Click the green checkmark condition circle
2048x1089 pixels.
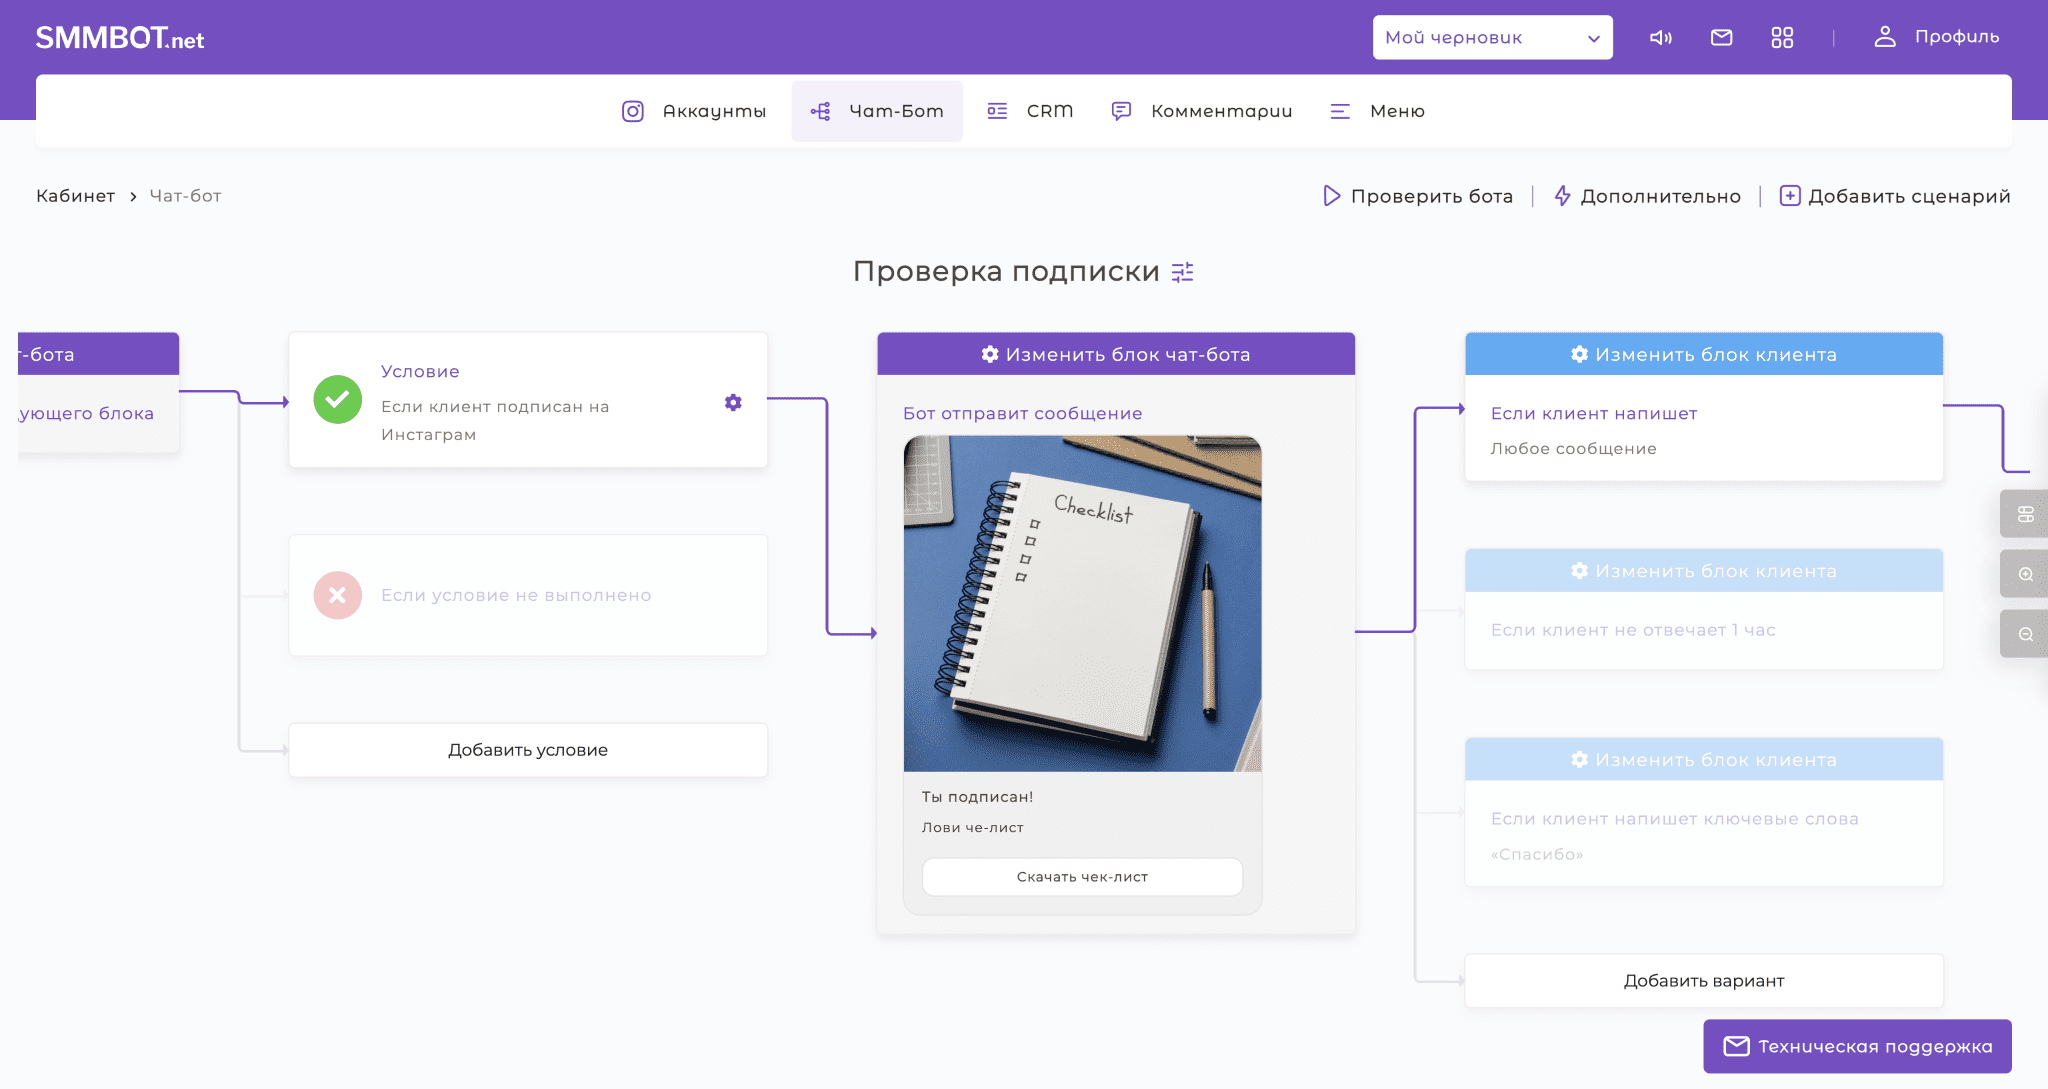tap(338, 400)
